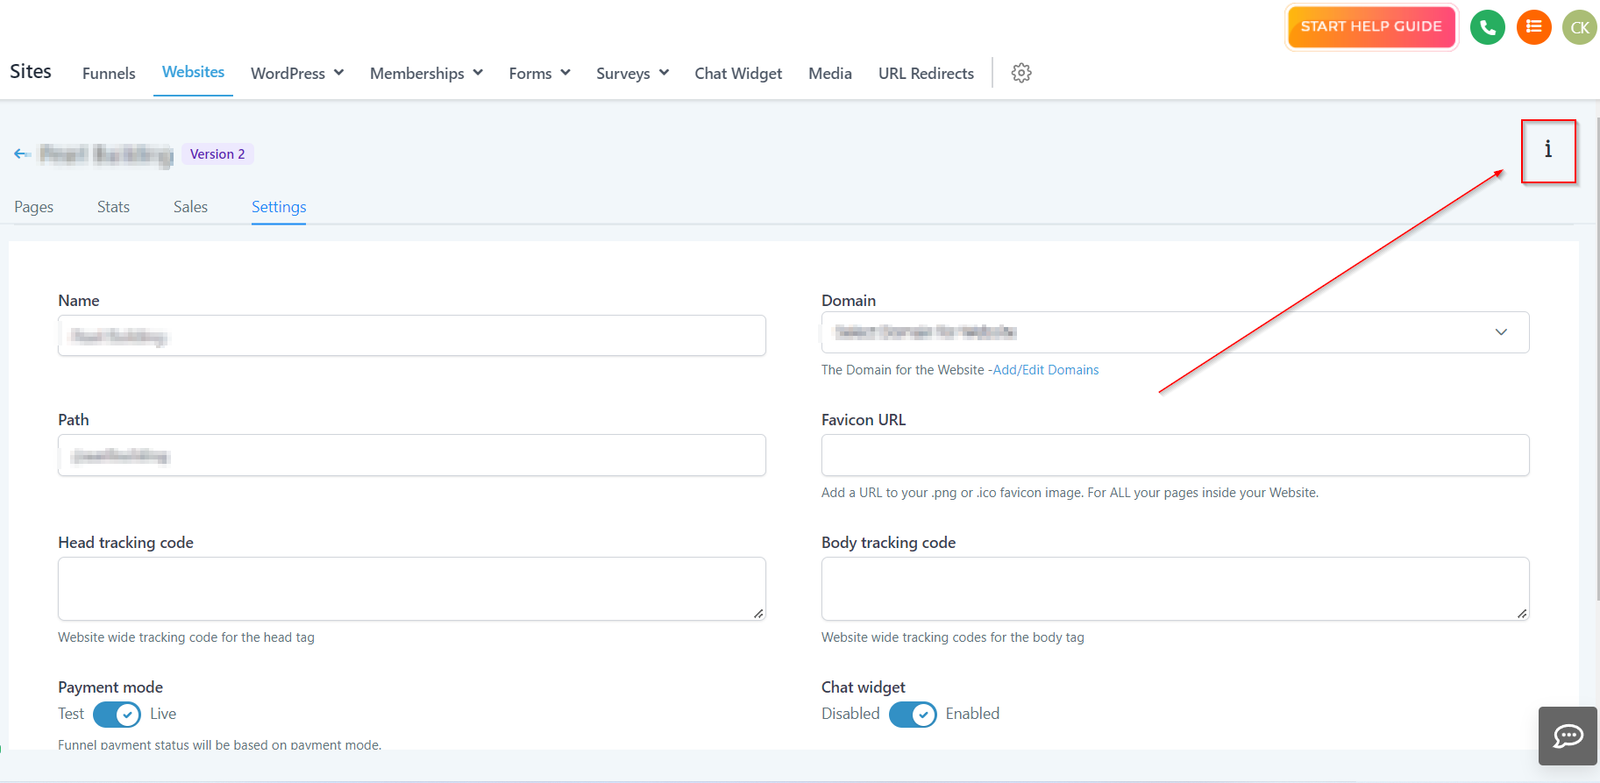Switch to the Pages tab

tap(34, 207)
